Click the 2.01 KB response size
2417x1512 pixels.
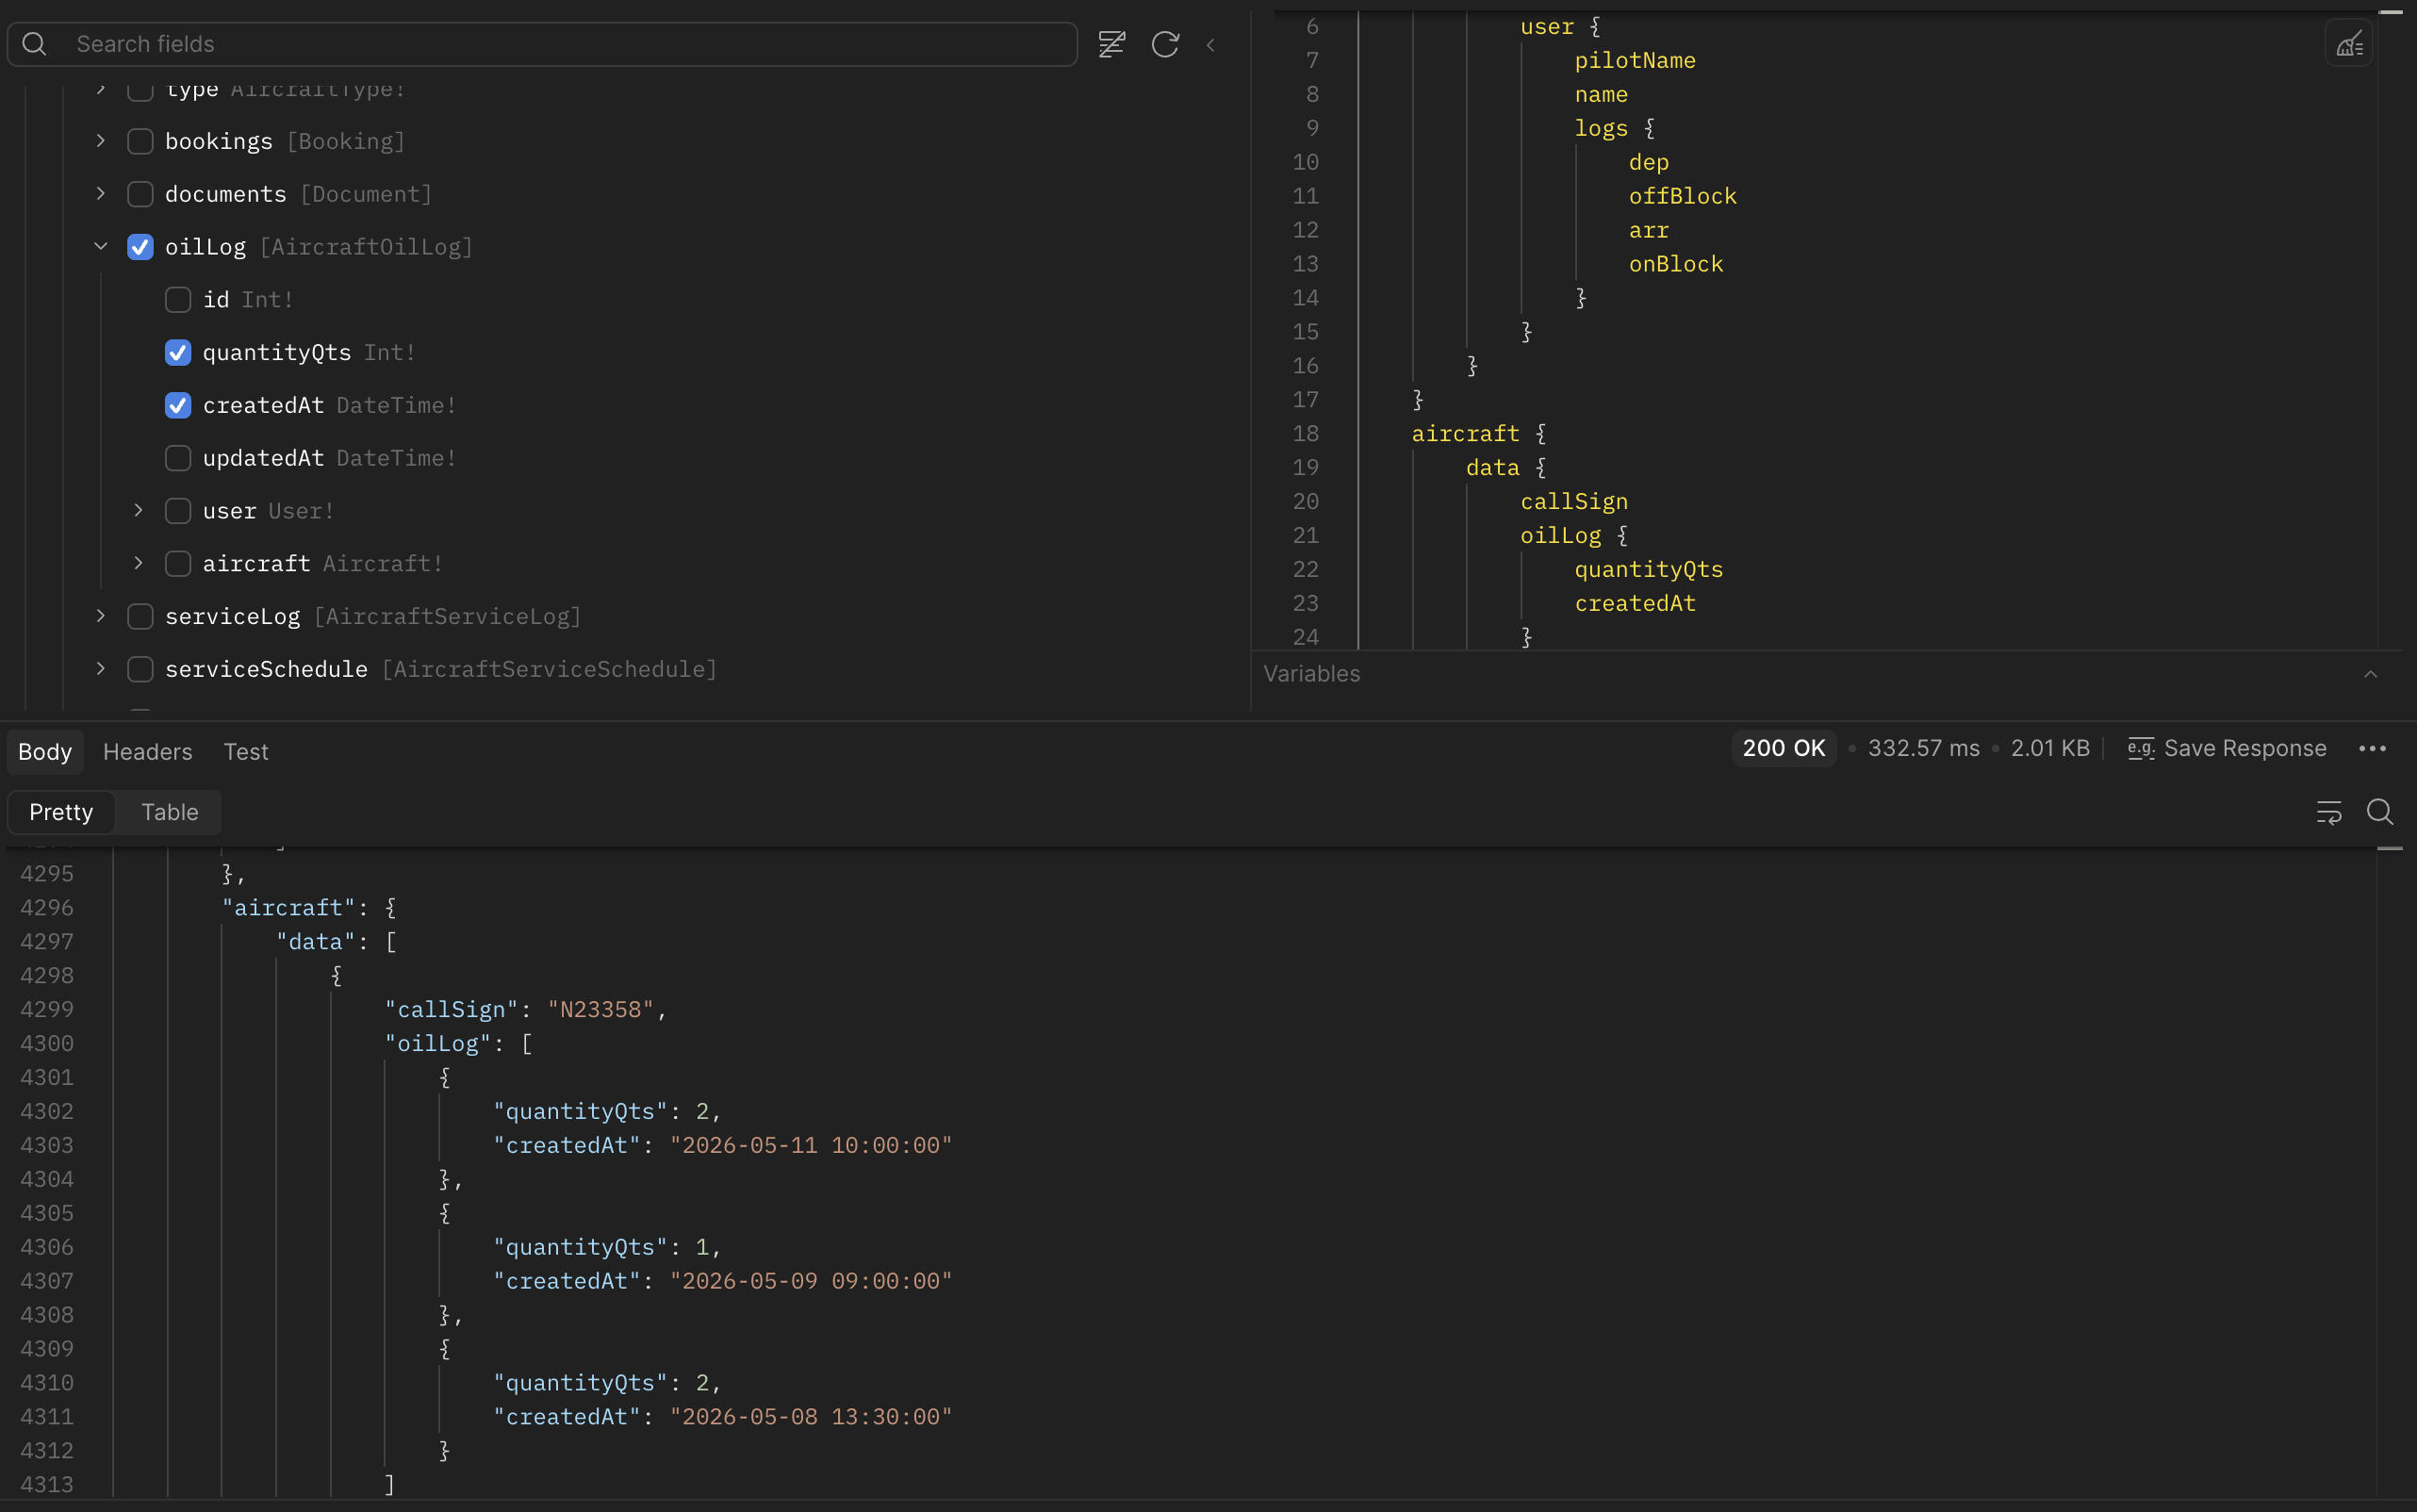(x=2050, y=748)
